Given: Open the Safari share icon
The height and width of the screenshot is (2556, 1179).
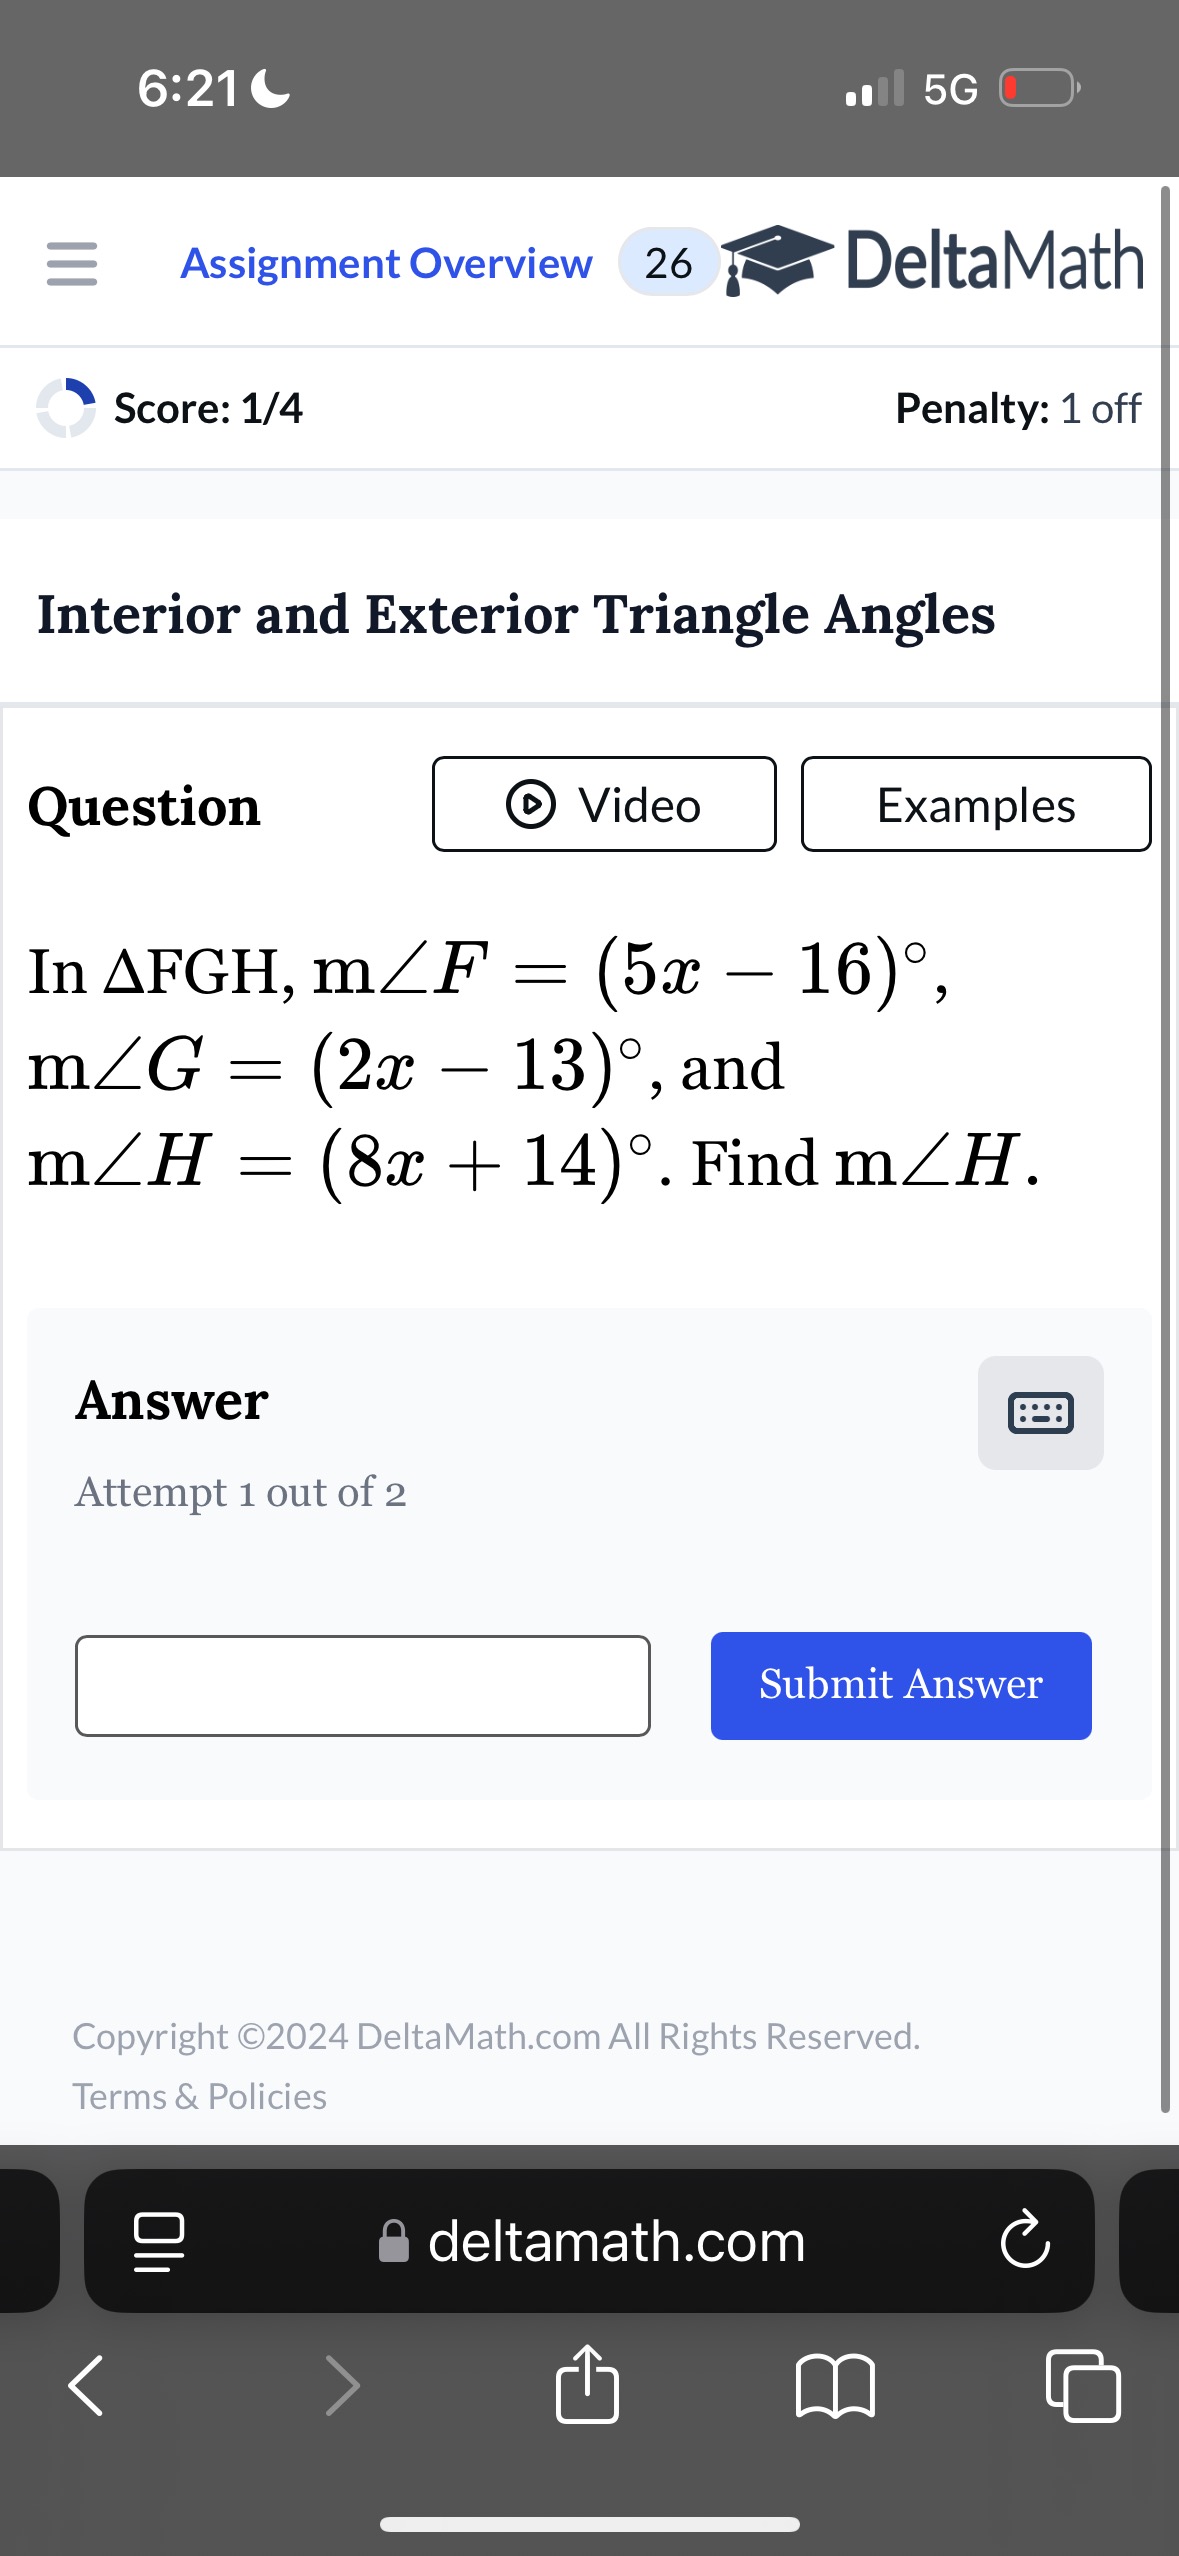Looking at the screenshot, I should (587, 2384).
